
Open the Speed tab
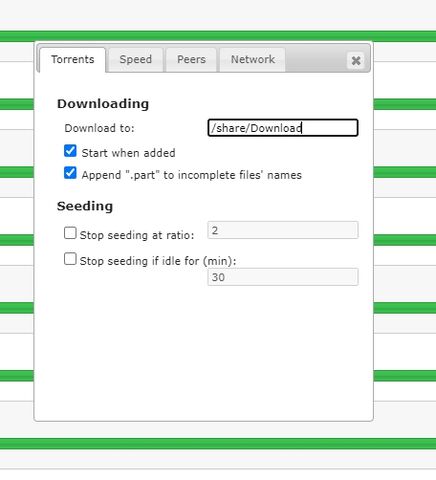pyautogui.click(x=136, y=60)
